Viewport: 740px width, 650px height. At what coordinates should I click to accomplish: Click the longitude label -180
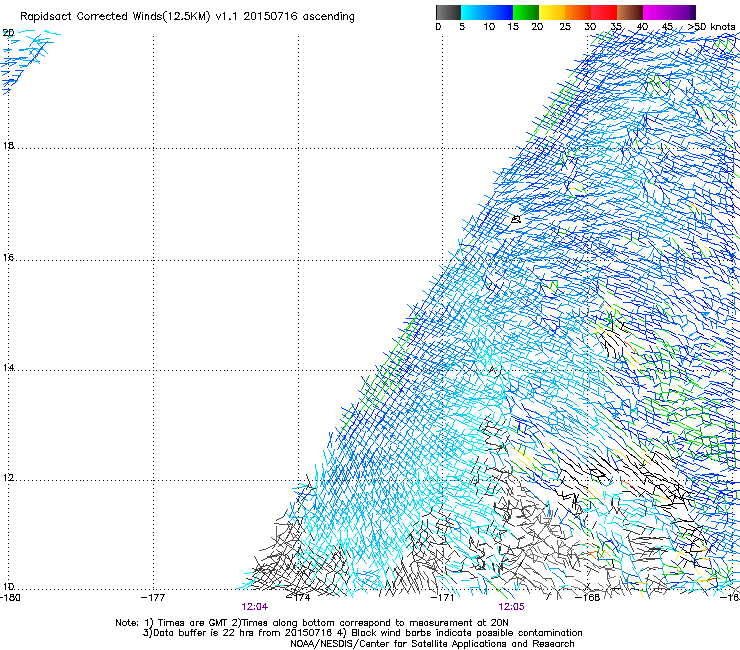10,597
